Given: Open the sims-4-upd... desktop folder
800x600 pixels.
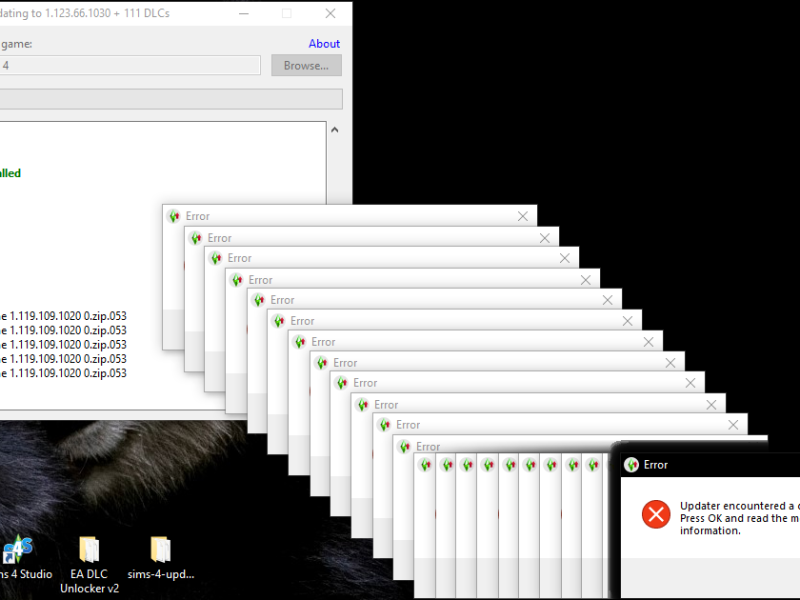Looking at the screenshot, I should click(x=161, y=551).
